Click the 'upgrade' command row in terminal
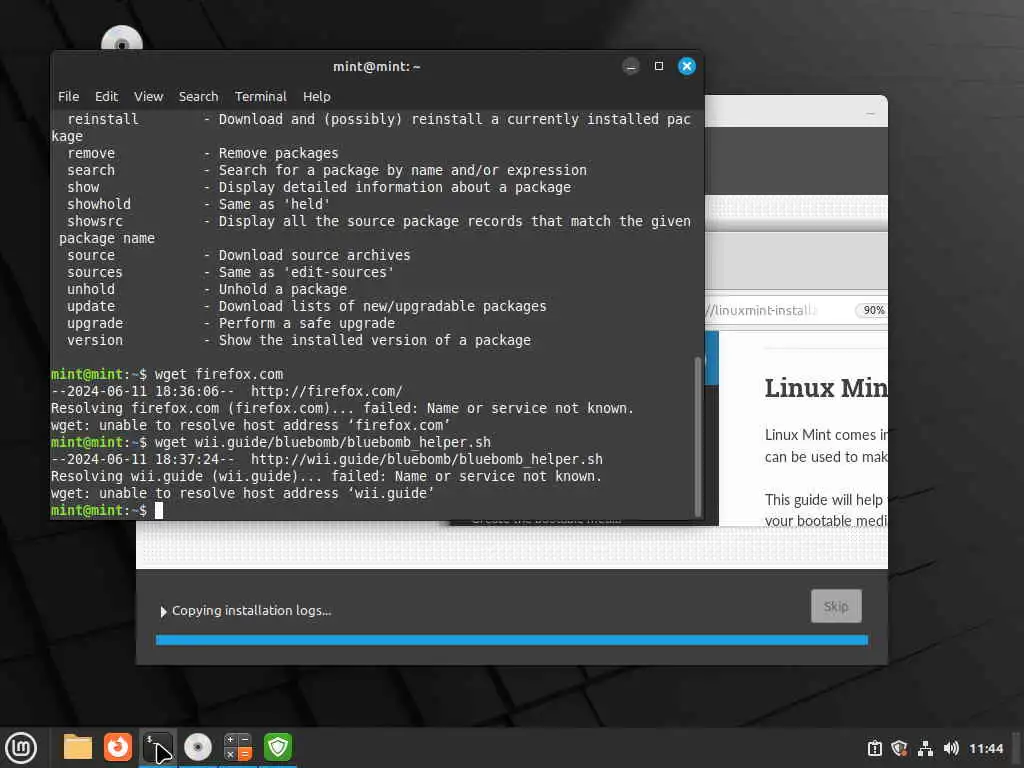The width and height of the screenshot is (1024, 768). [231, 323]
